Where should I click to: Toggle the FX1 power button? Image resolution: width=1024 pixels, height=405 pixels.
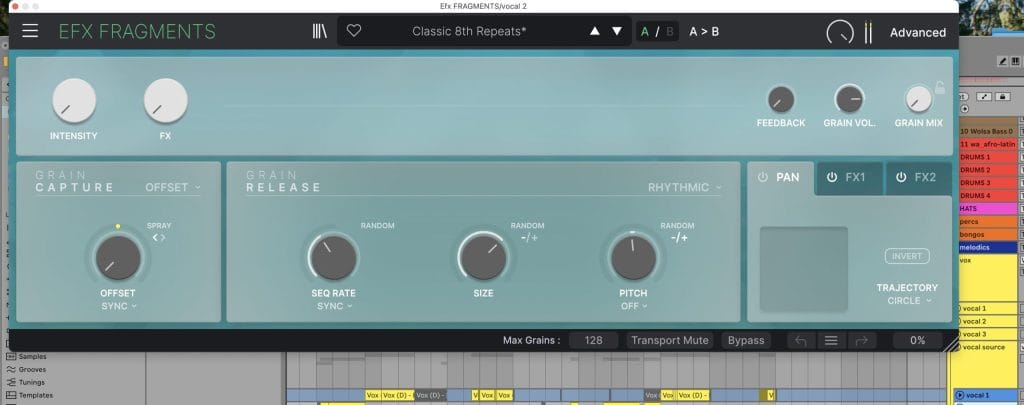click(830, 177)
